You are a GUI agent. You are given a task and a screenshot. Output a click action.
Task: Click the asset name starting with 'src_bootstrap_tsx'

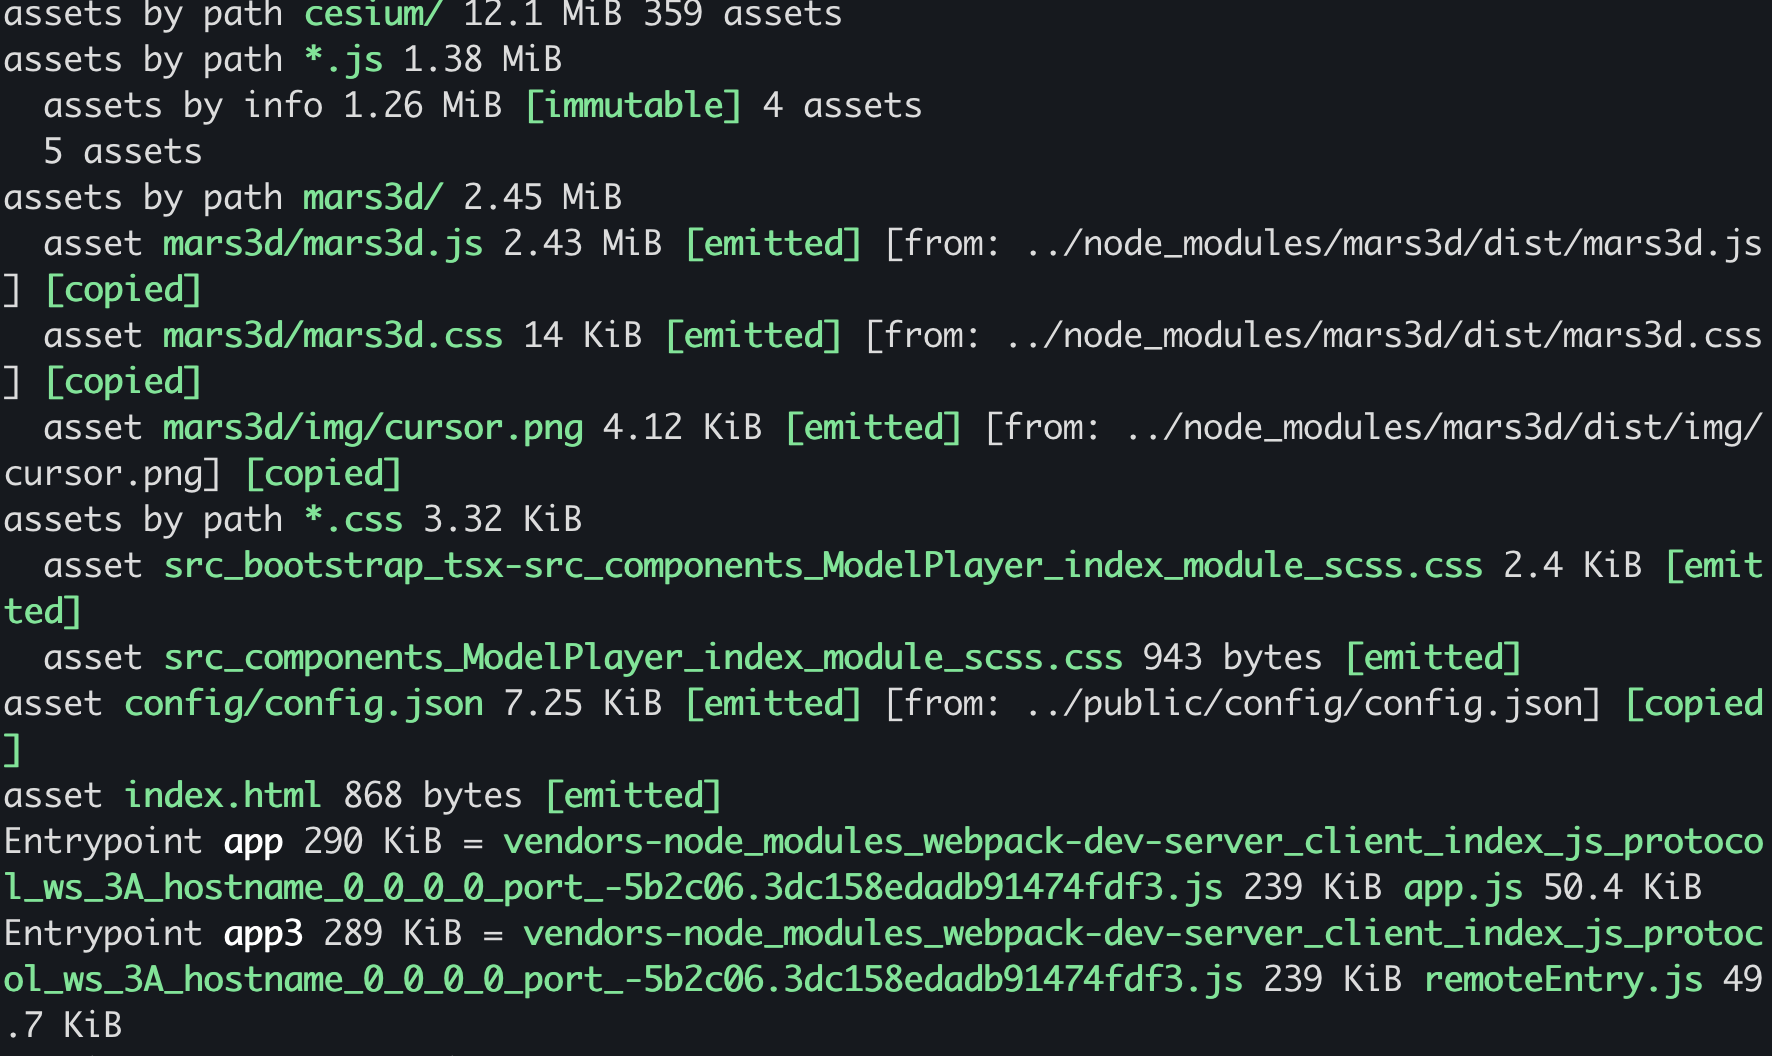(823, 566)
